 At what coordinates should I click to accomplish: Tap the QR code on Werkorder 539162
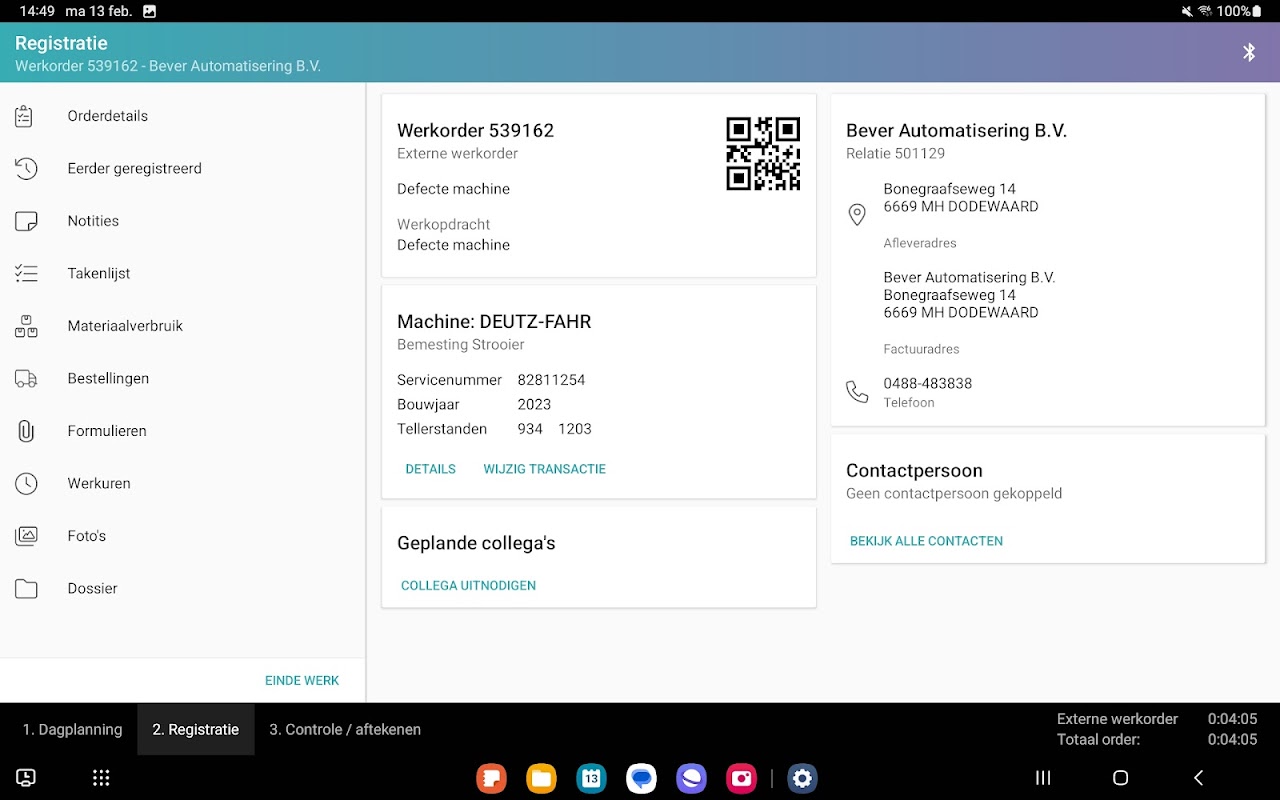click(763, 154)
